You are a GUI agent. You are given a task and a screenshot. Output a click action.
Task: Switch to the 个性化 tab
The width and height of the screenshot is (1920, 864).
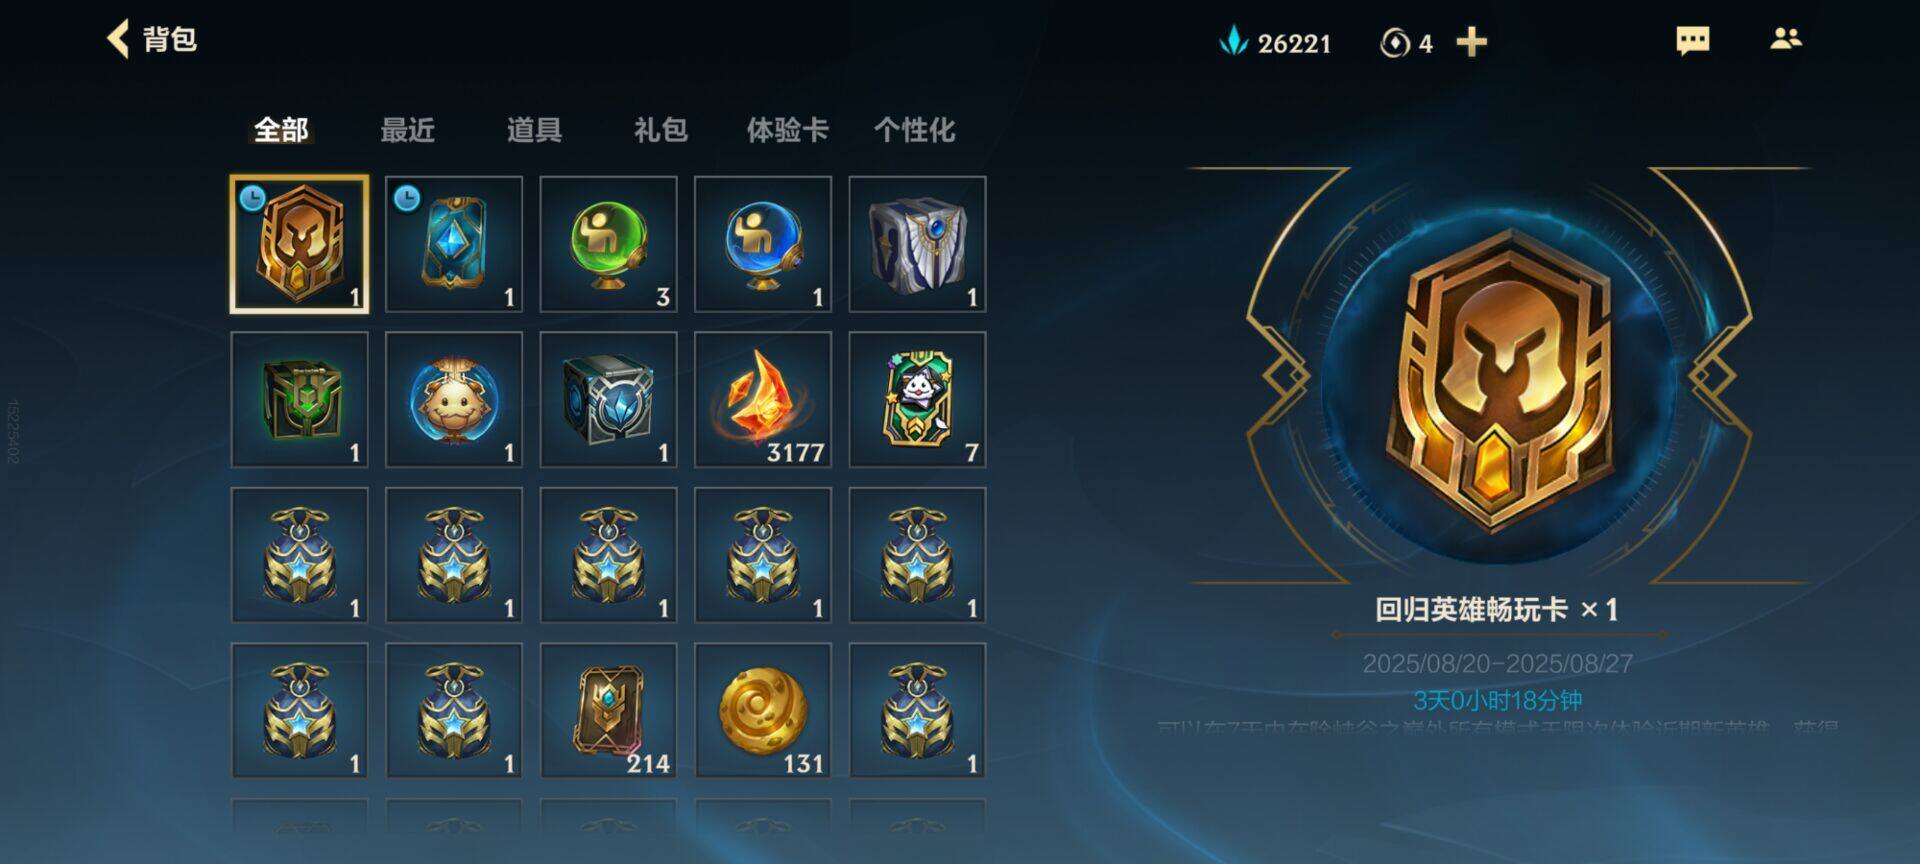click(914, 130)
